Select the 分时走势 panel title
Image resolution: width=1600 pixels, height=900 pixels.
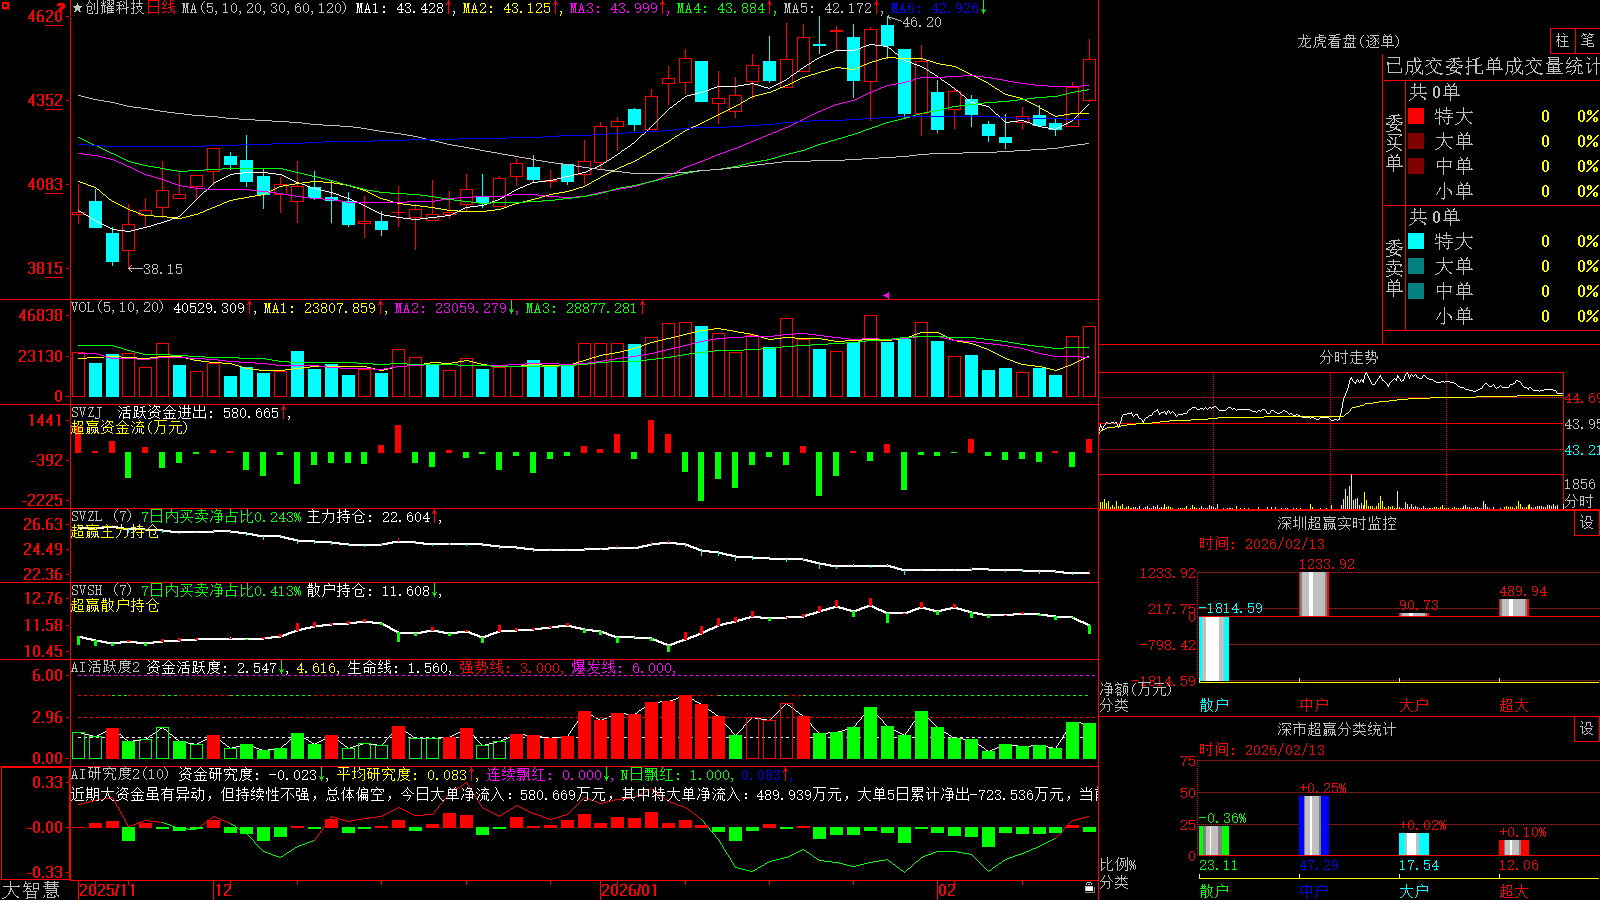coord(1348,357)
